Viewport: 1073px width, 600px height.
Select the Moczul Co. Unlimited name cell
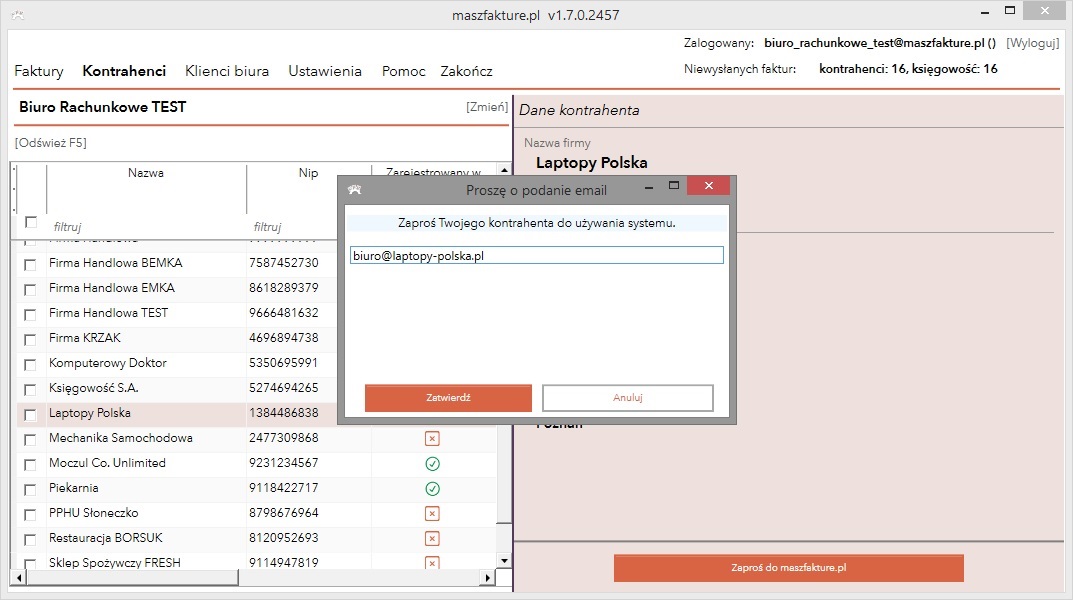(x=146, y=463)
